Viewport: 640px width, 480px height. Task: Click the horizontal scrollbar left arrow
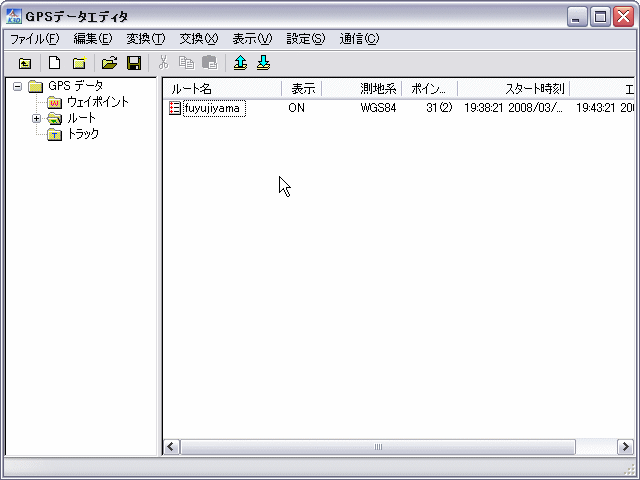(171, 447)
